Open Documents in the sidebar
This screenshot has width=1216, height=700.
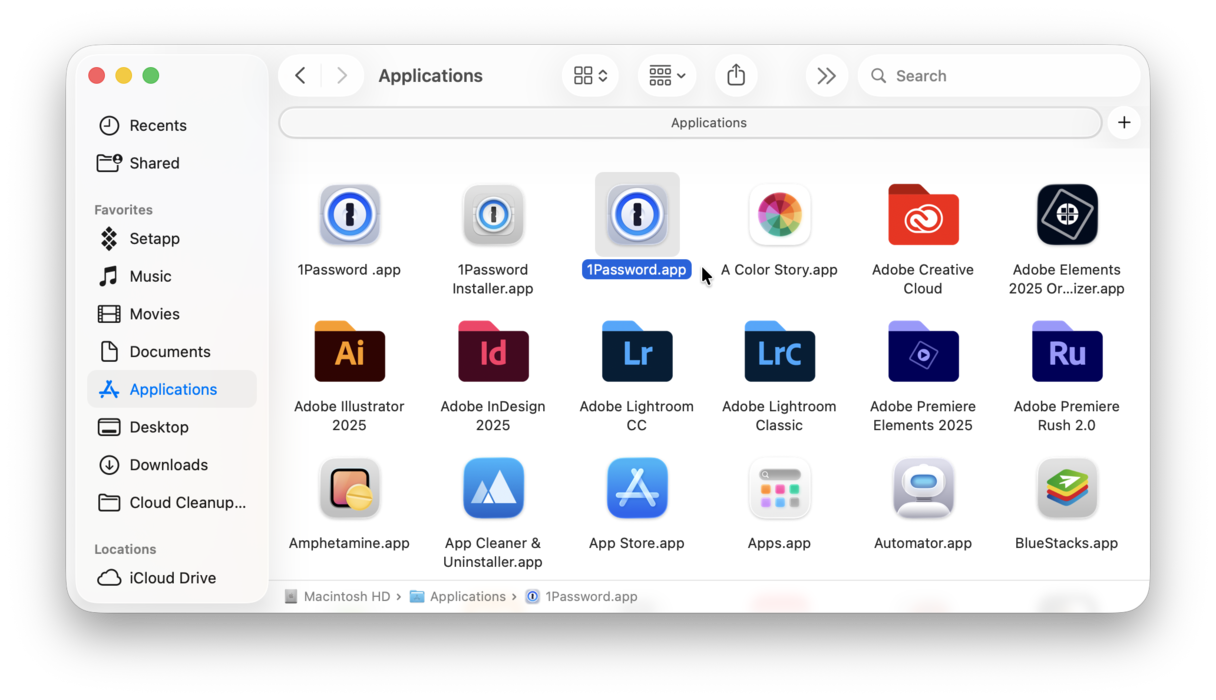point(172,351)
